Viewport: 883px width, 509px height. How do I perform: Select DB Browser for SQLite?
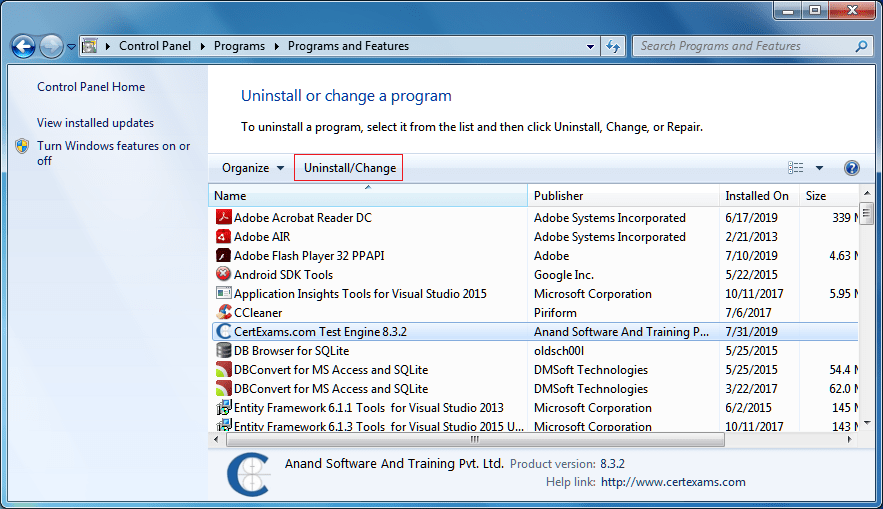tap(291, 351)
